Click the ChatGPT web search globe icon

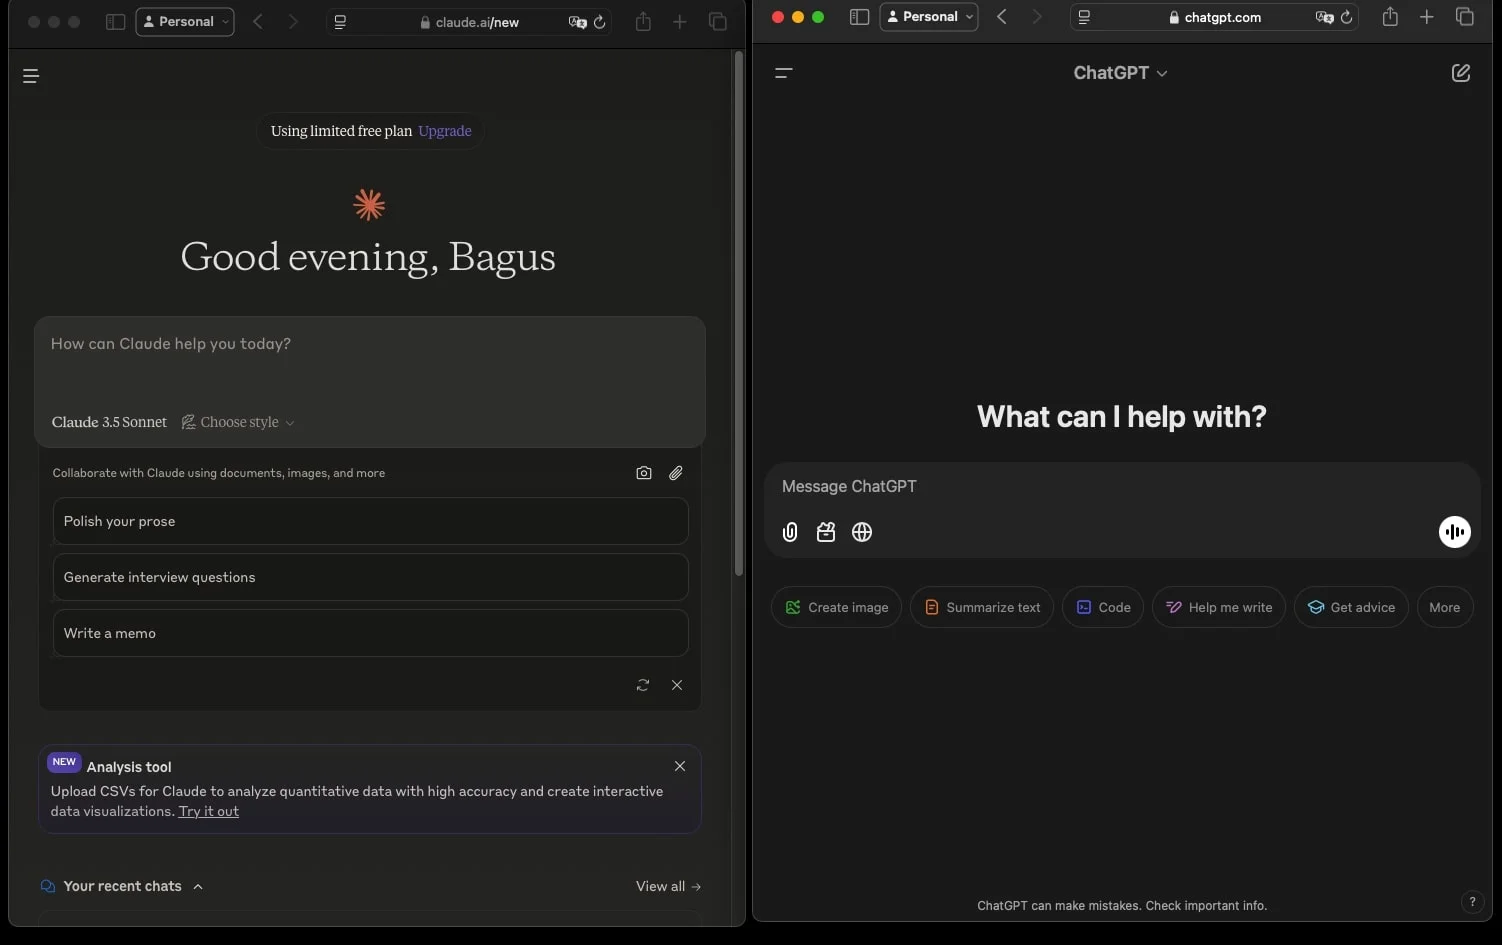tap(862, 532)
